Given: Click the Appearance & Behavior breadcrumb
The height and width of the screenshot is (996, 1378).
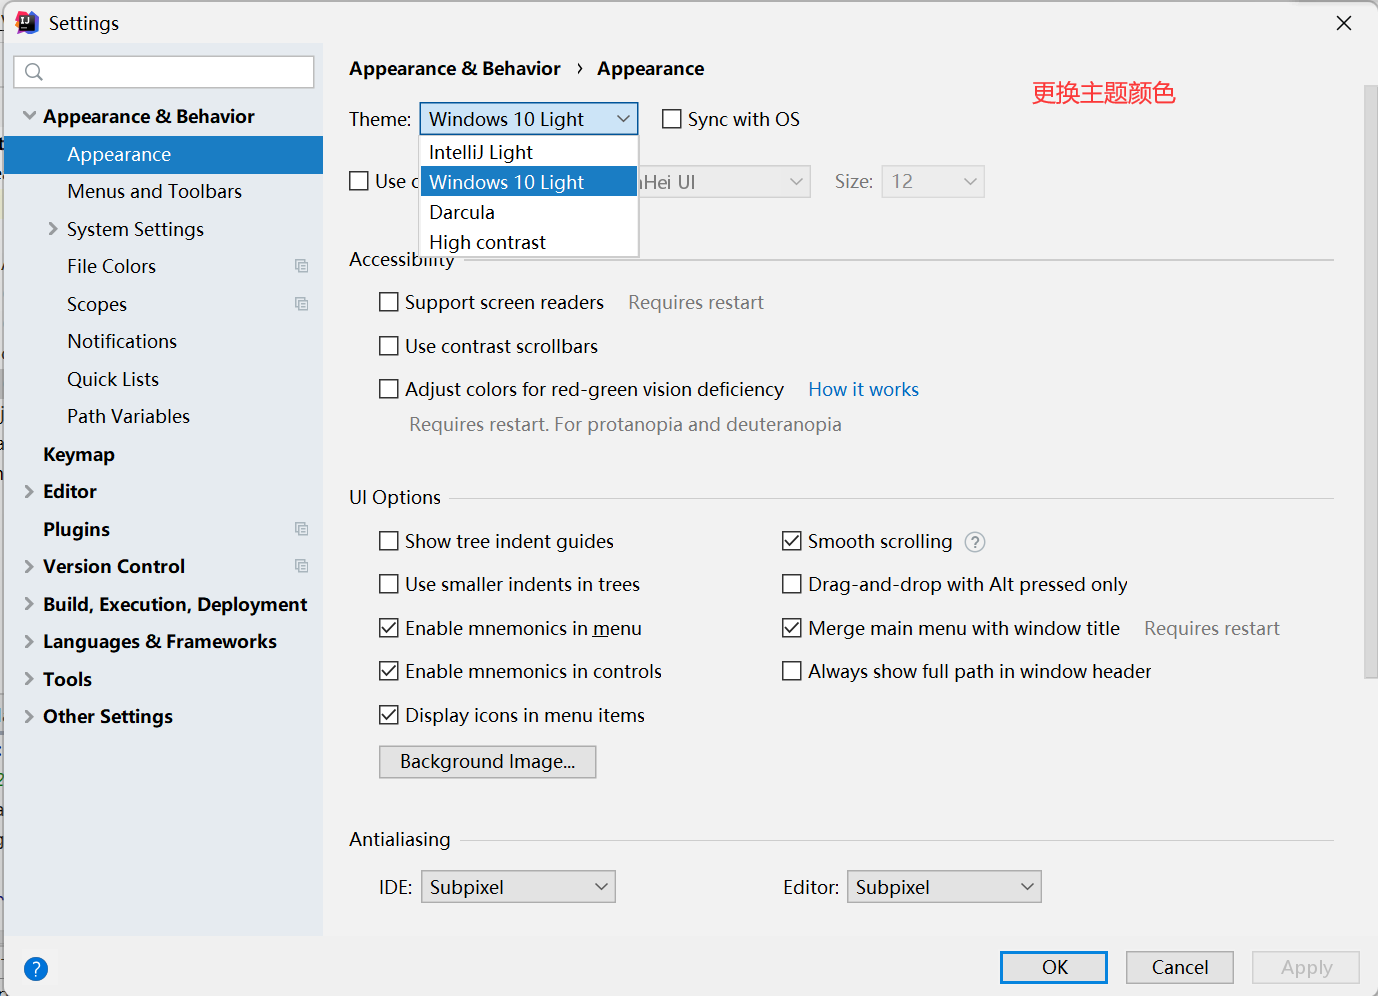Looking at the screenshot, I should [x=455, y=68].
